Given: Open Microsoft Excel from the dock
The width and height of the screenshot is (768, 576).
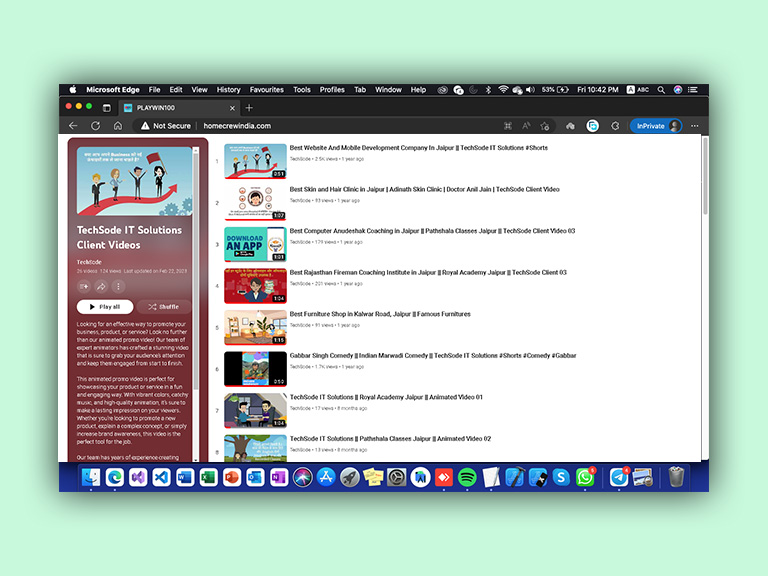Looking at the screenshot, I should tap(209, 477).
